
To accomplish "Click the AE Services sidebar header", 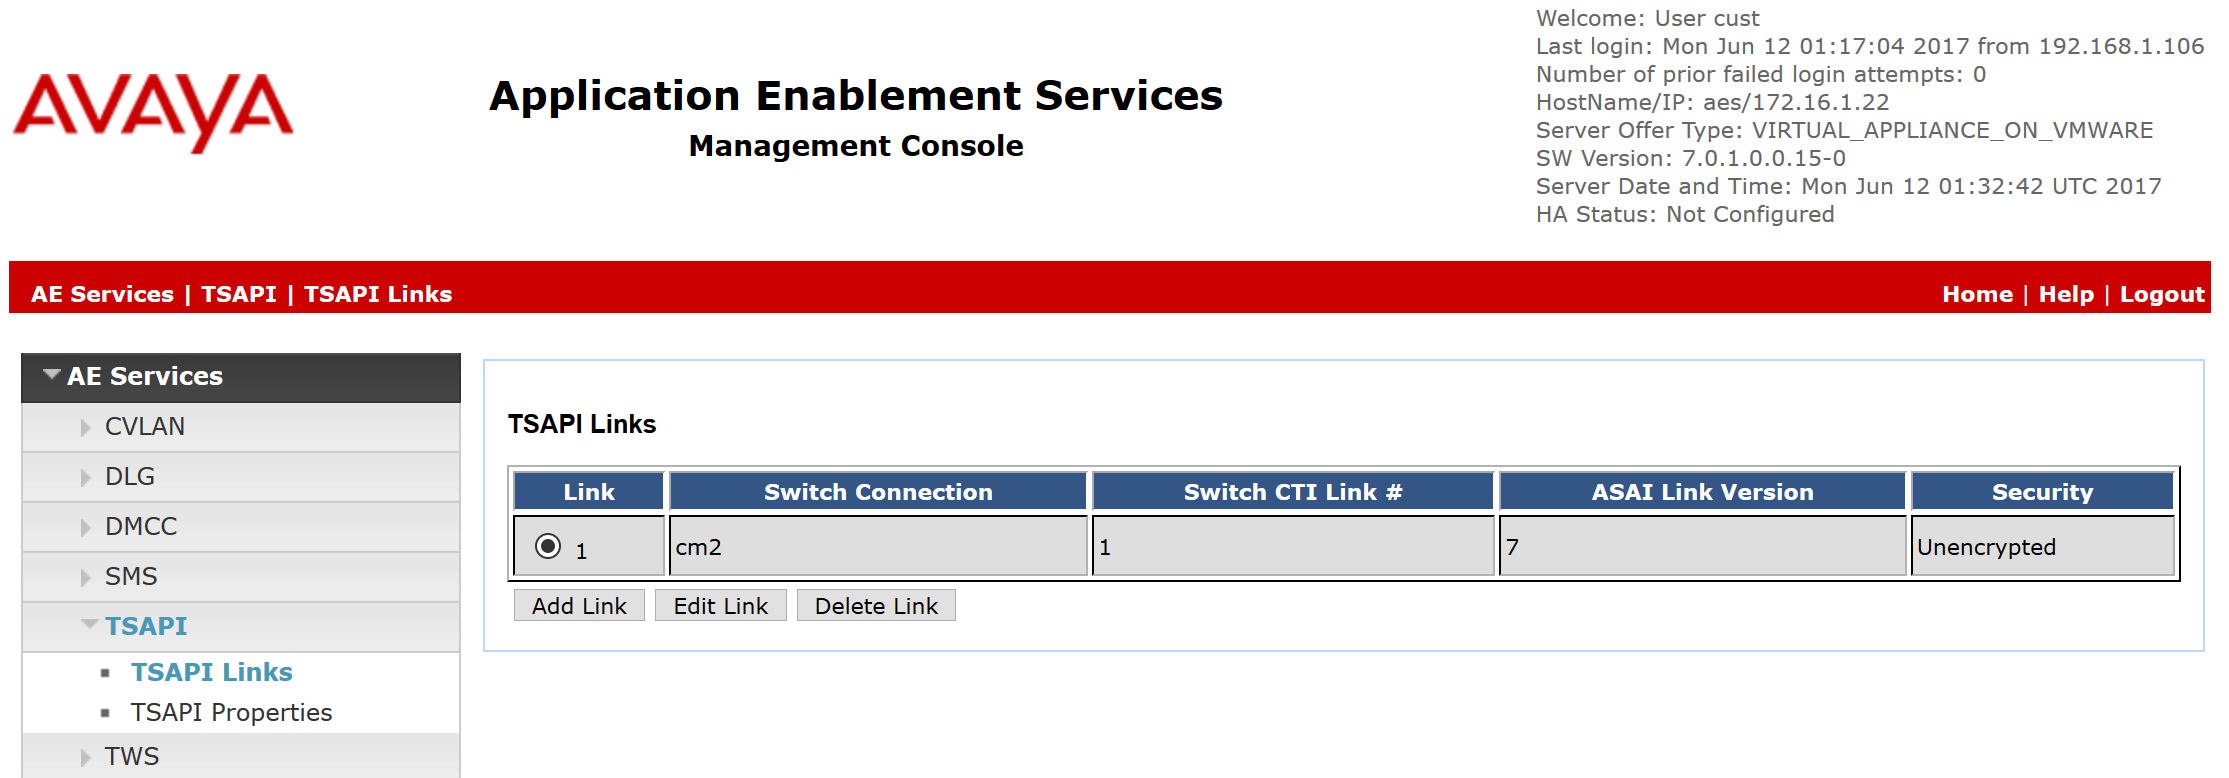I will tap(241, 377).
